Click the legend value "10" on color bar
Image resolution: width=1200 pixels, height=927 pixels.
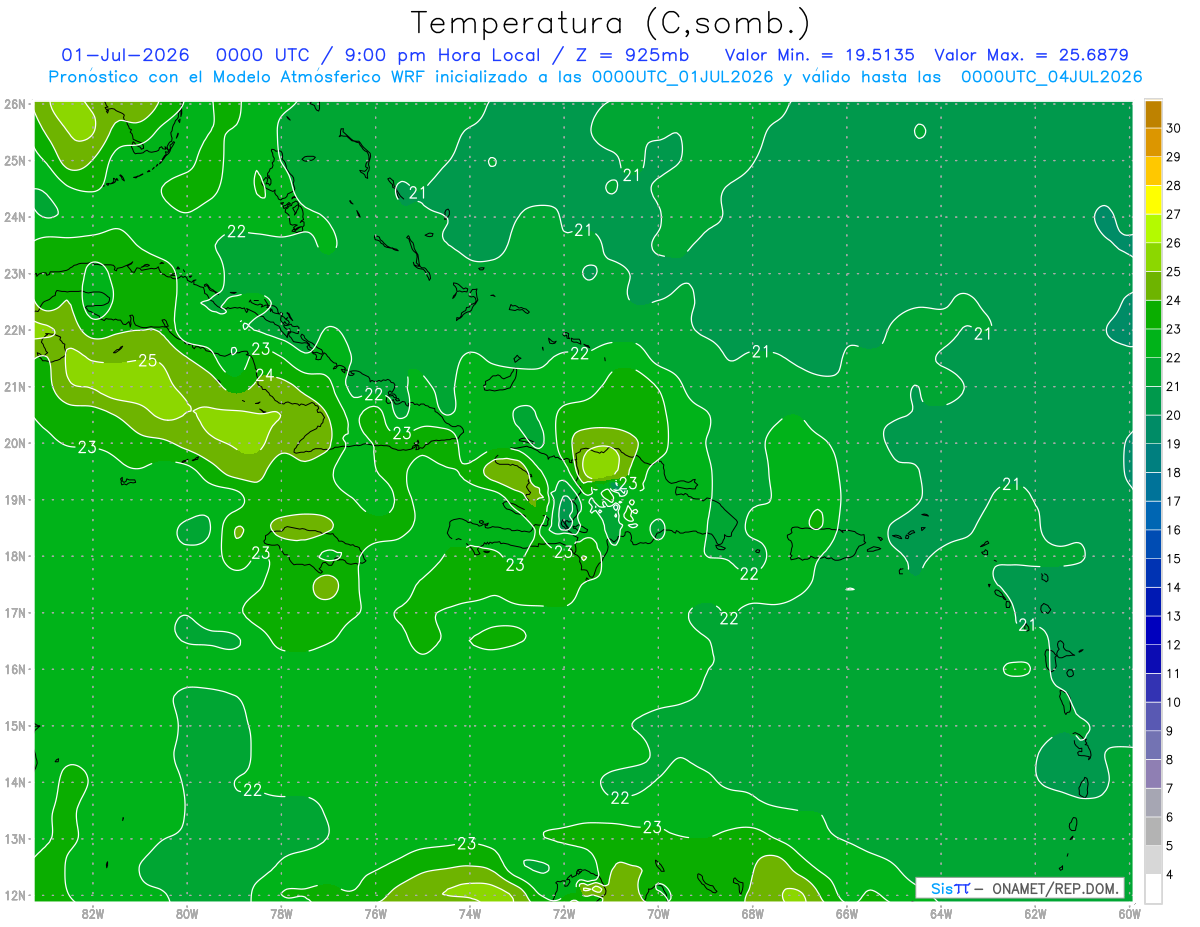tap(1173, 702)
